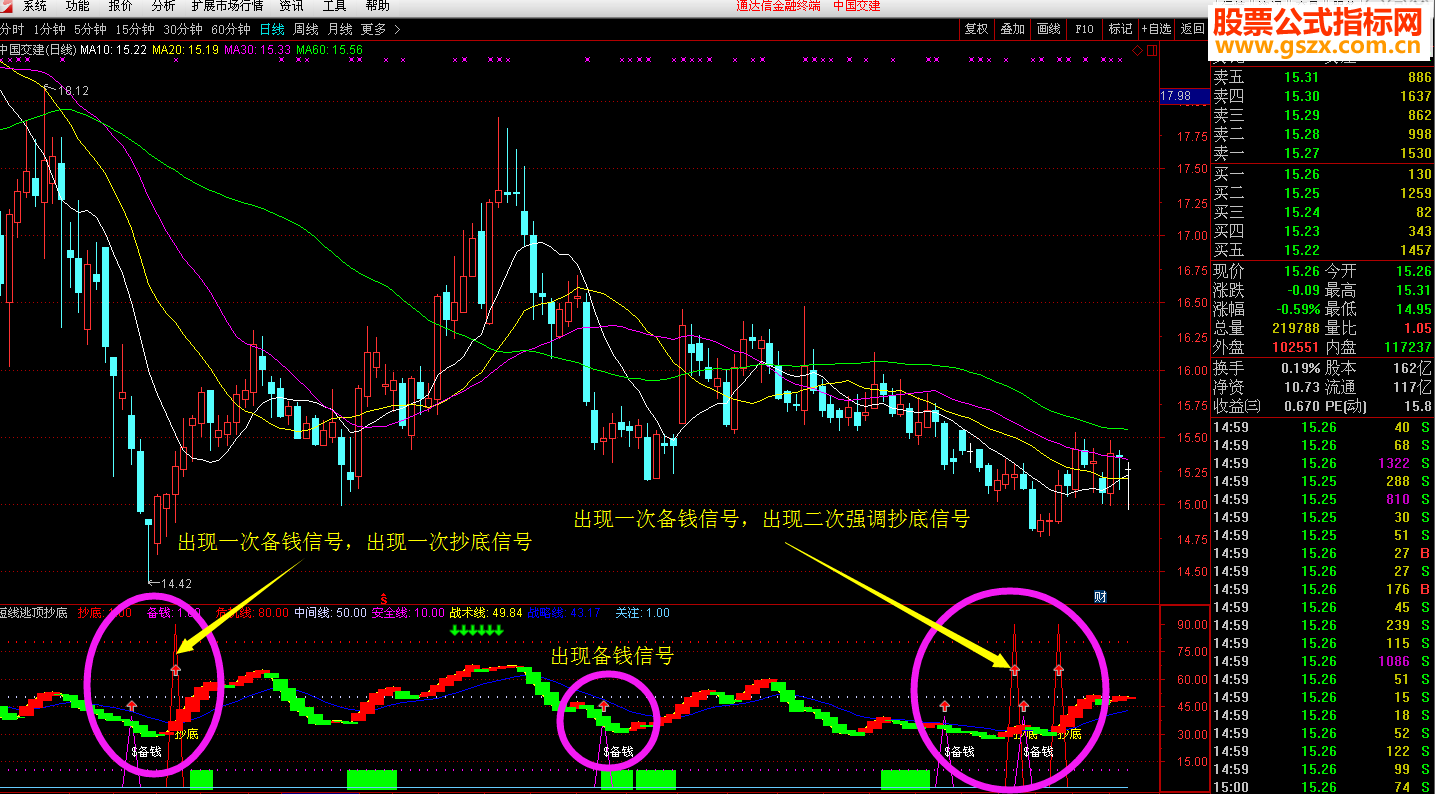Click the 标记 mark button
Image resolution: width=1435 pixels, height=794 pixels.
coord(1120,30)
